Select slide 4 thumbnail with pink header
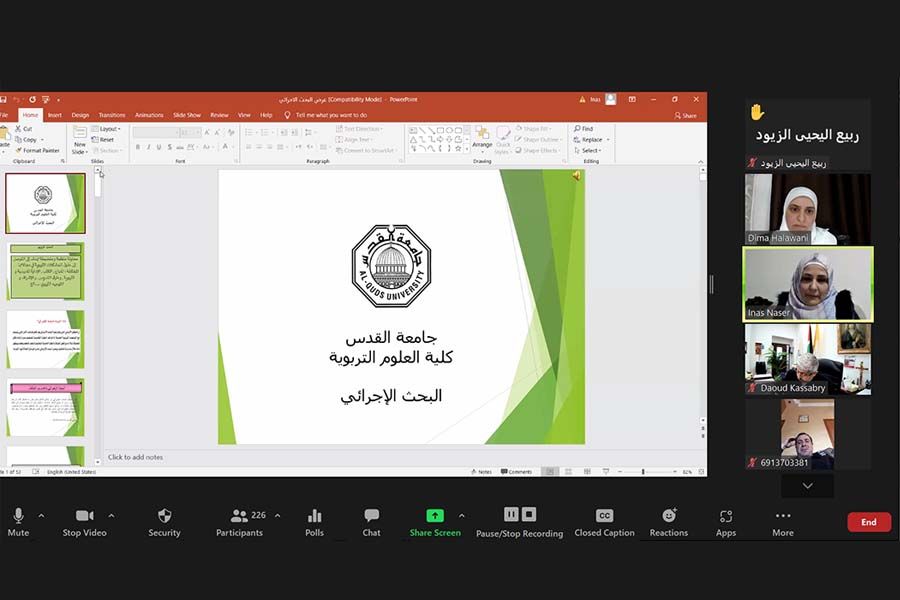Image resolution: width=900 pixels, height=600 pixels. coord(46,407)
